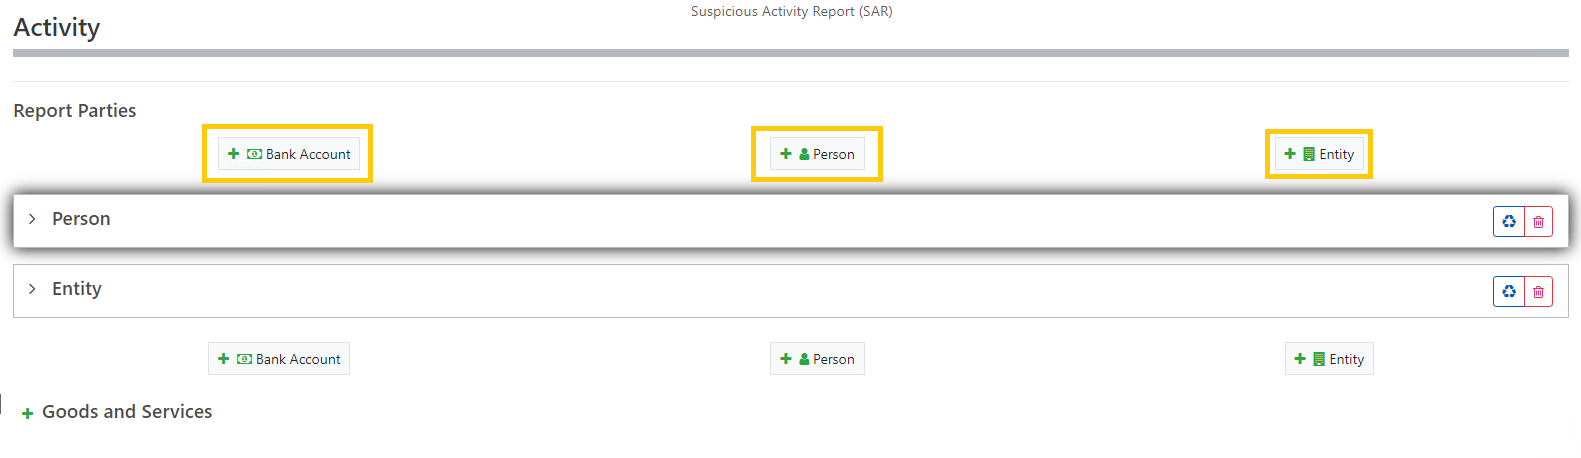The width and height of the screenshot is (1581, 458).
Task: Click the Suspicious Activity Report (SAR) title
Action: click(x=791, y=12)
